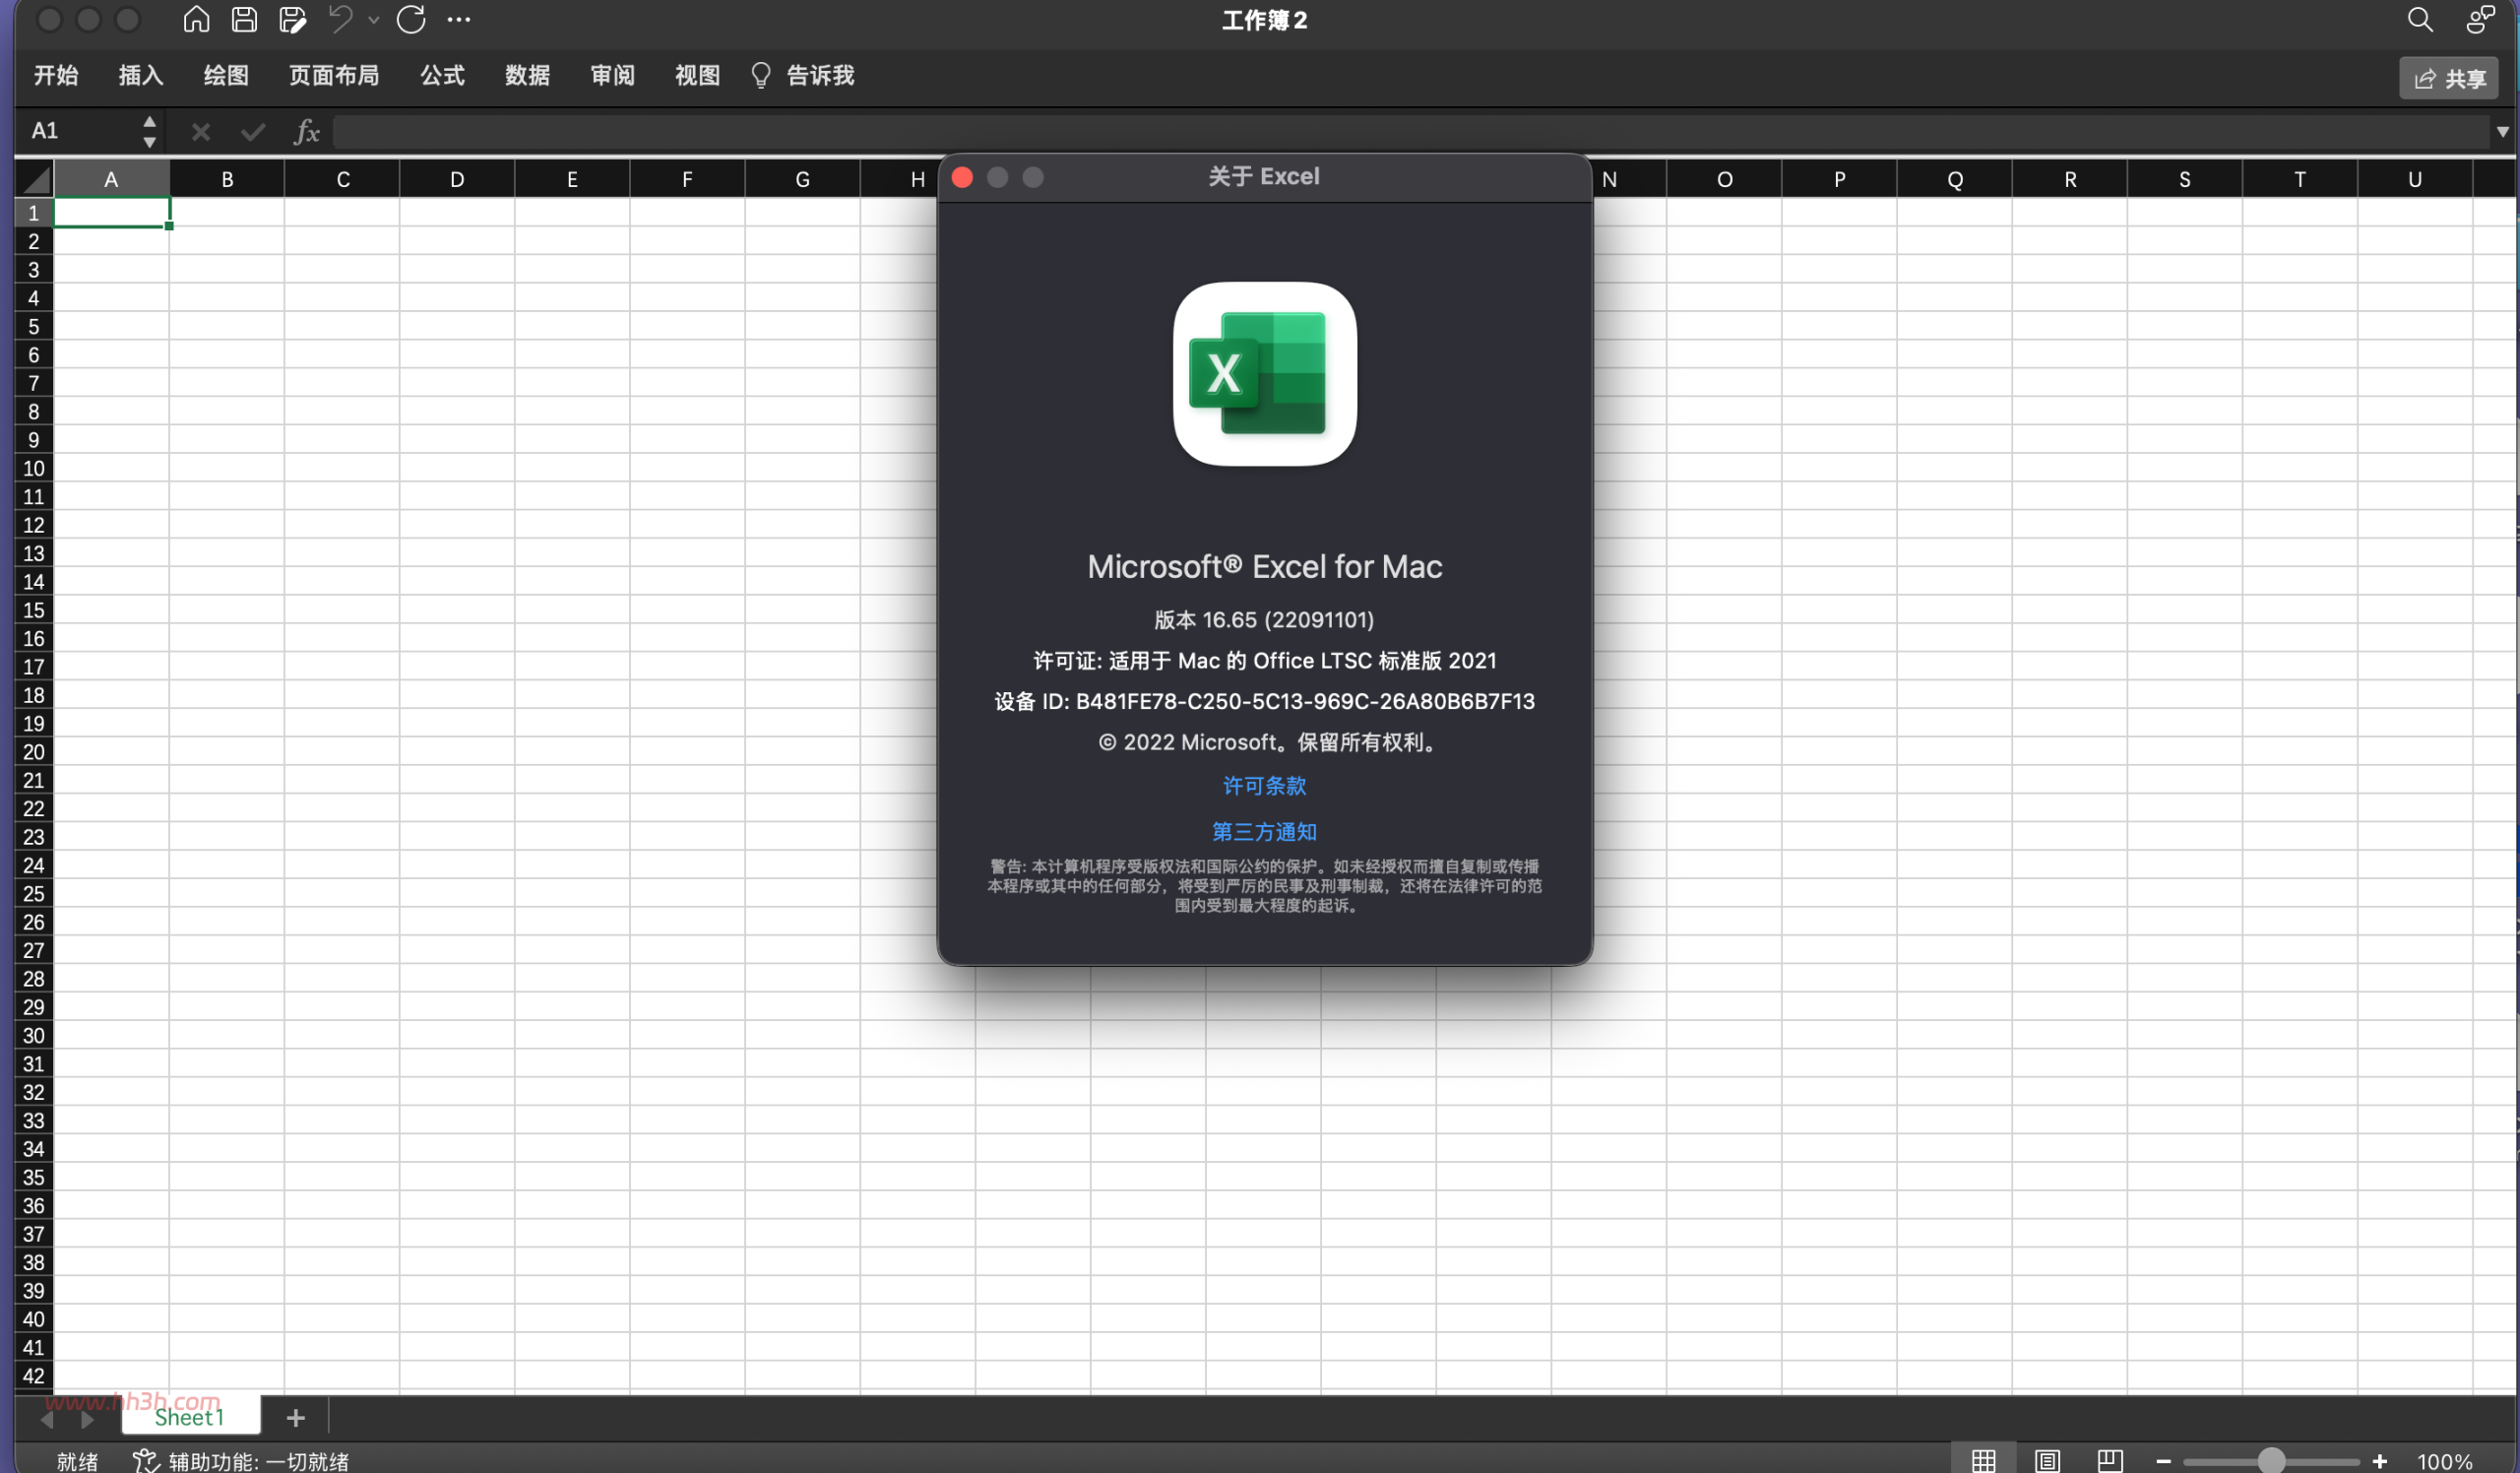Click the 100% zoom level
The height and width of the screenshot is (1473, 2520).
[x=2444, y=1461]
